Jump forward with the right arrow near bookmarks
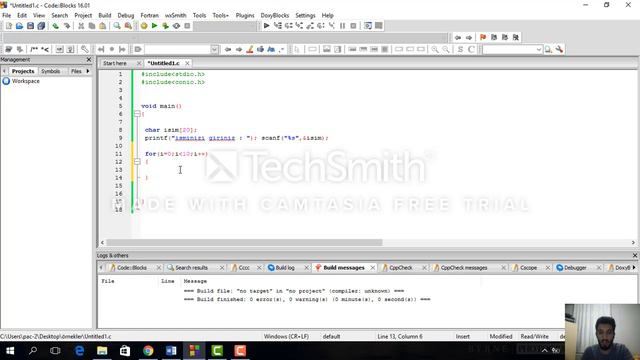 click(469, 38)
